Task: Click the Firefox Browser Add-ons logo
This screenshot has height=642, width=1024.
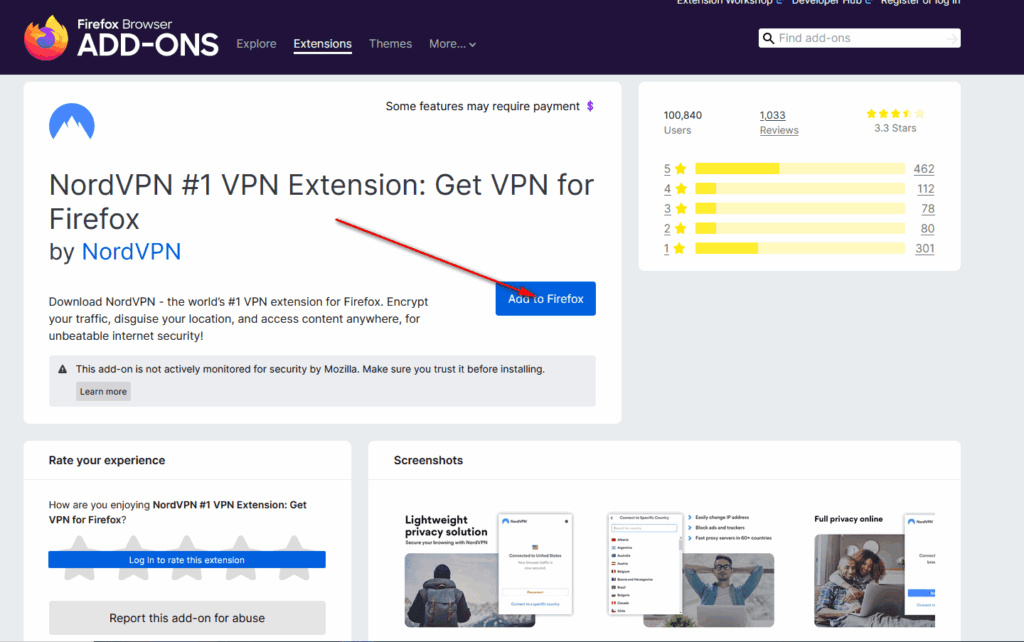Action: [x=121, y=38]
